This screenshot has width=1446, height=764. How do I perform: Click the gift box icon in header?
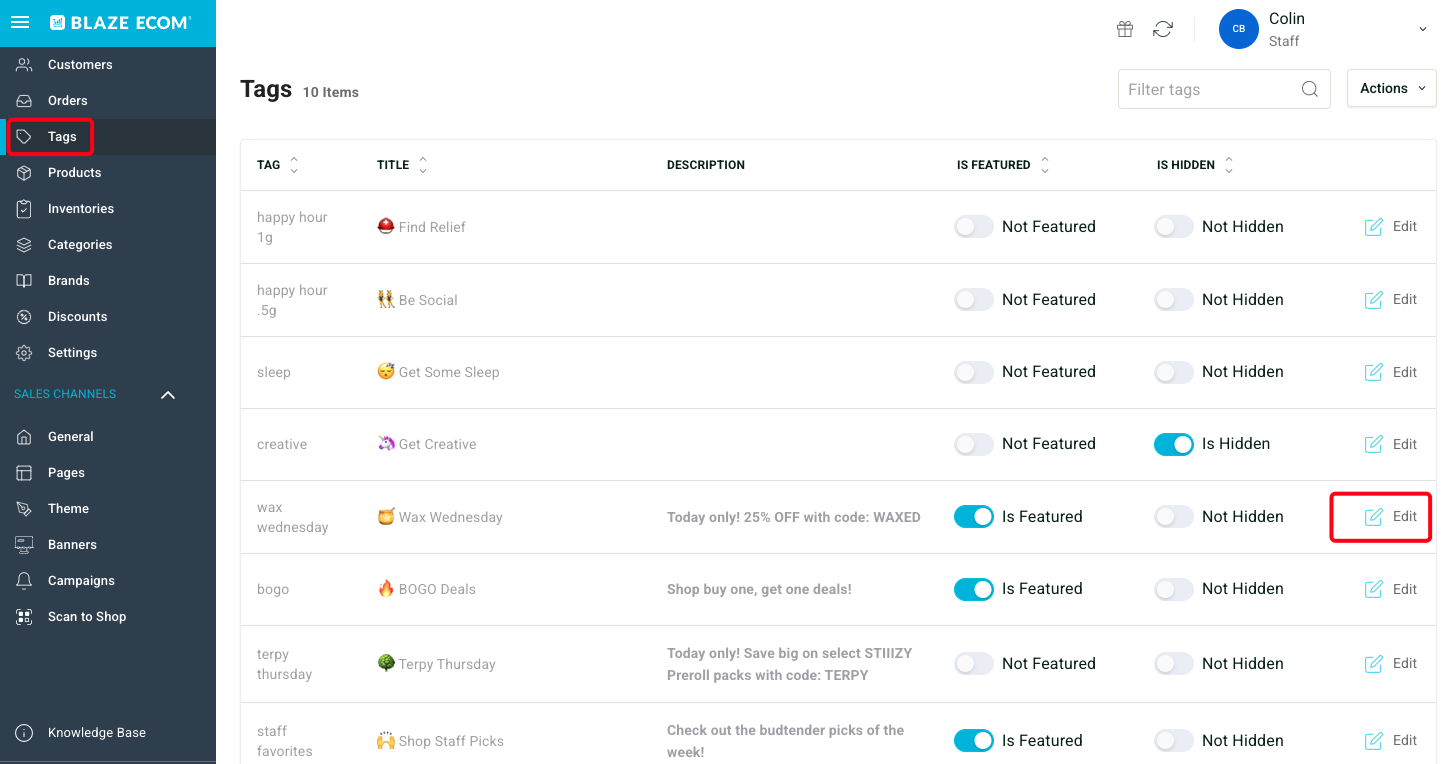tap(1125, 29)
